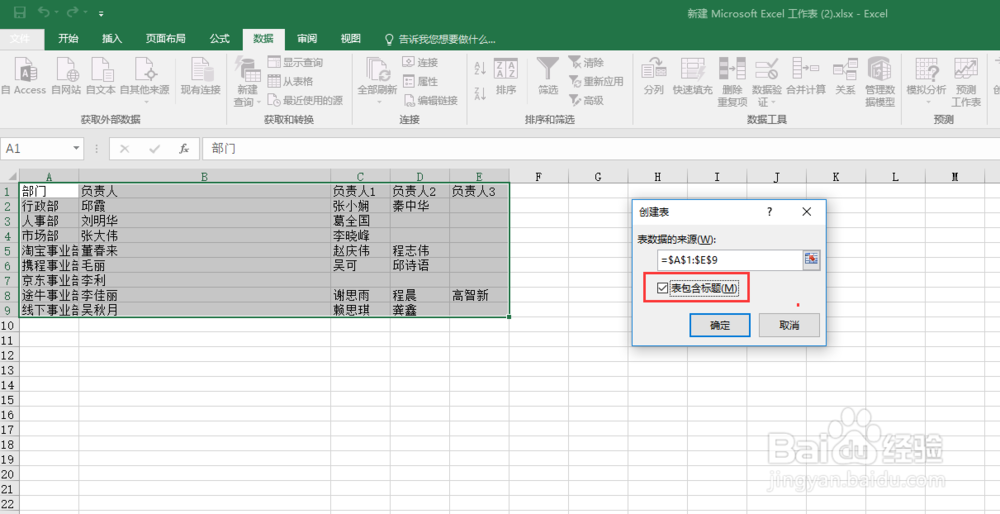The height and width of the screenshot is (514, 1000).
Task: Click 高级 filter option
Action: pyautogui.click(x=586, y=100)
